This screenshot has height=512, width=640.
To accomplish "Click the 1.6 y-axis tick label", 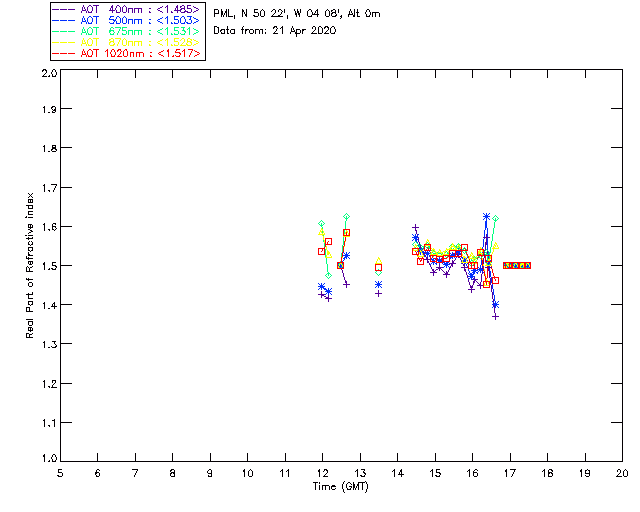I will coord(49,227).
